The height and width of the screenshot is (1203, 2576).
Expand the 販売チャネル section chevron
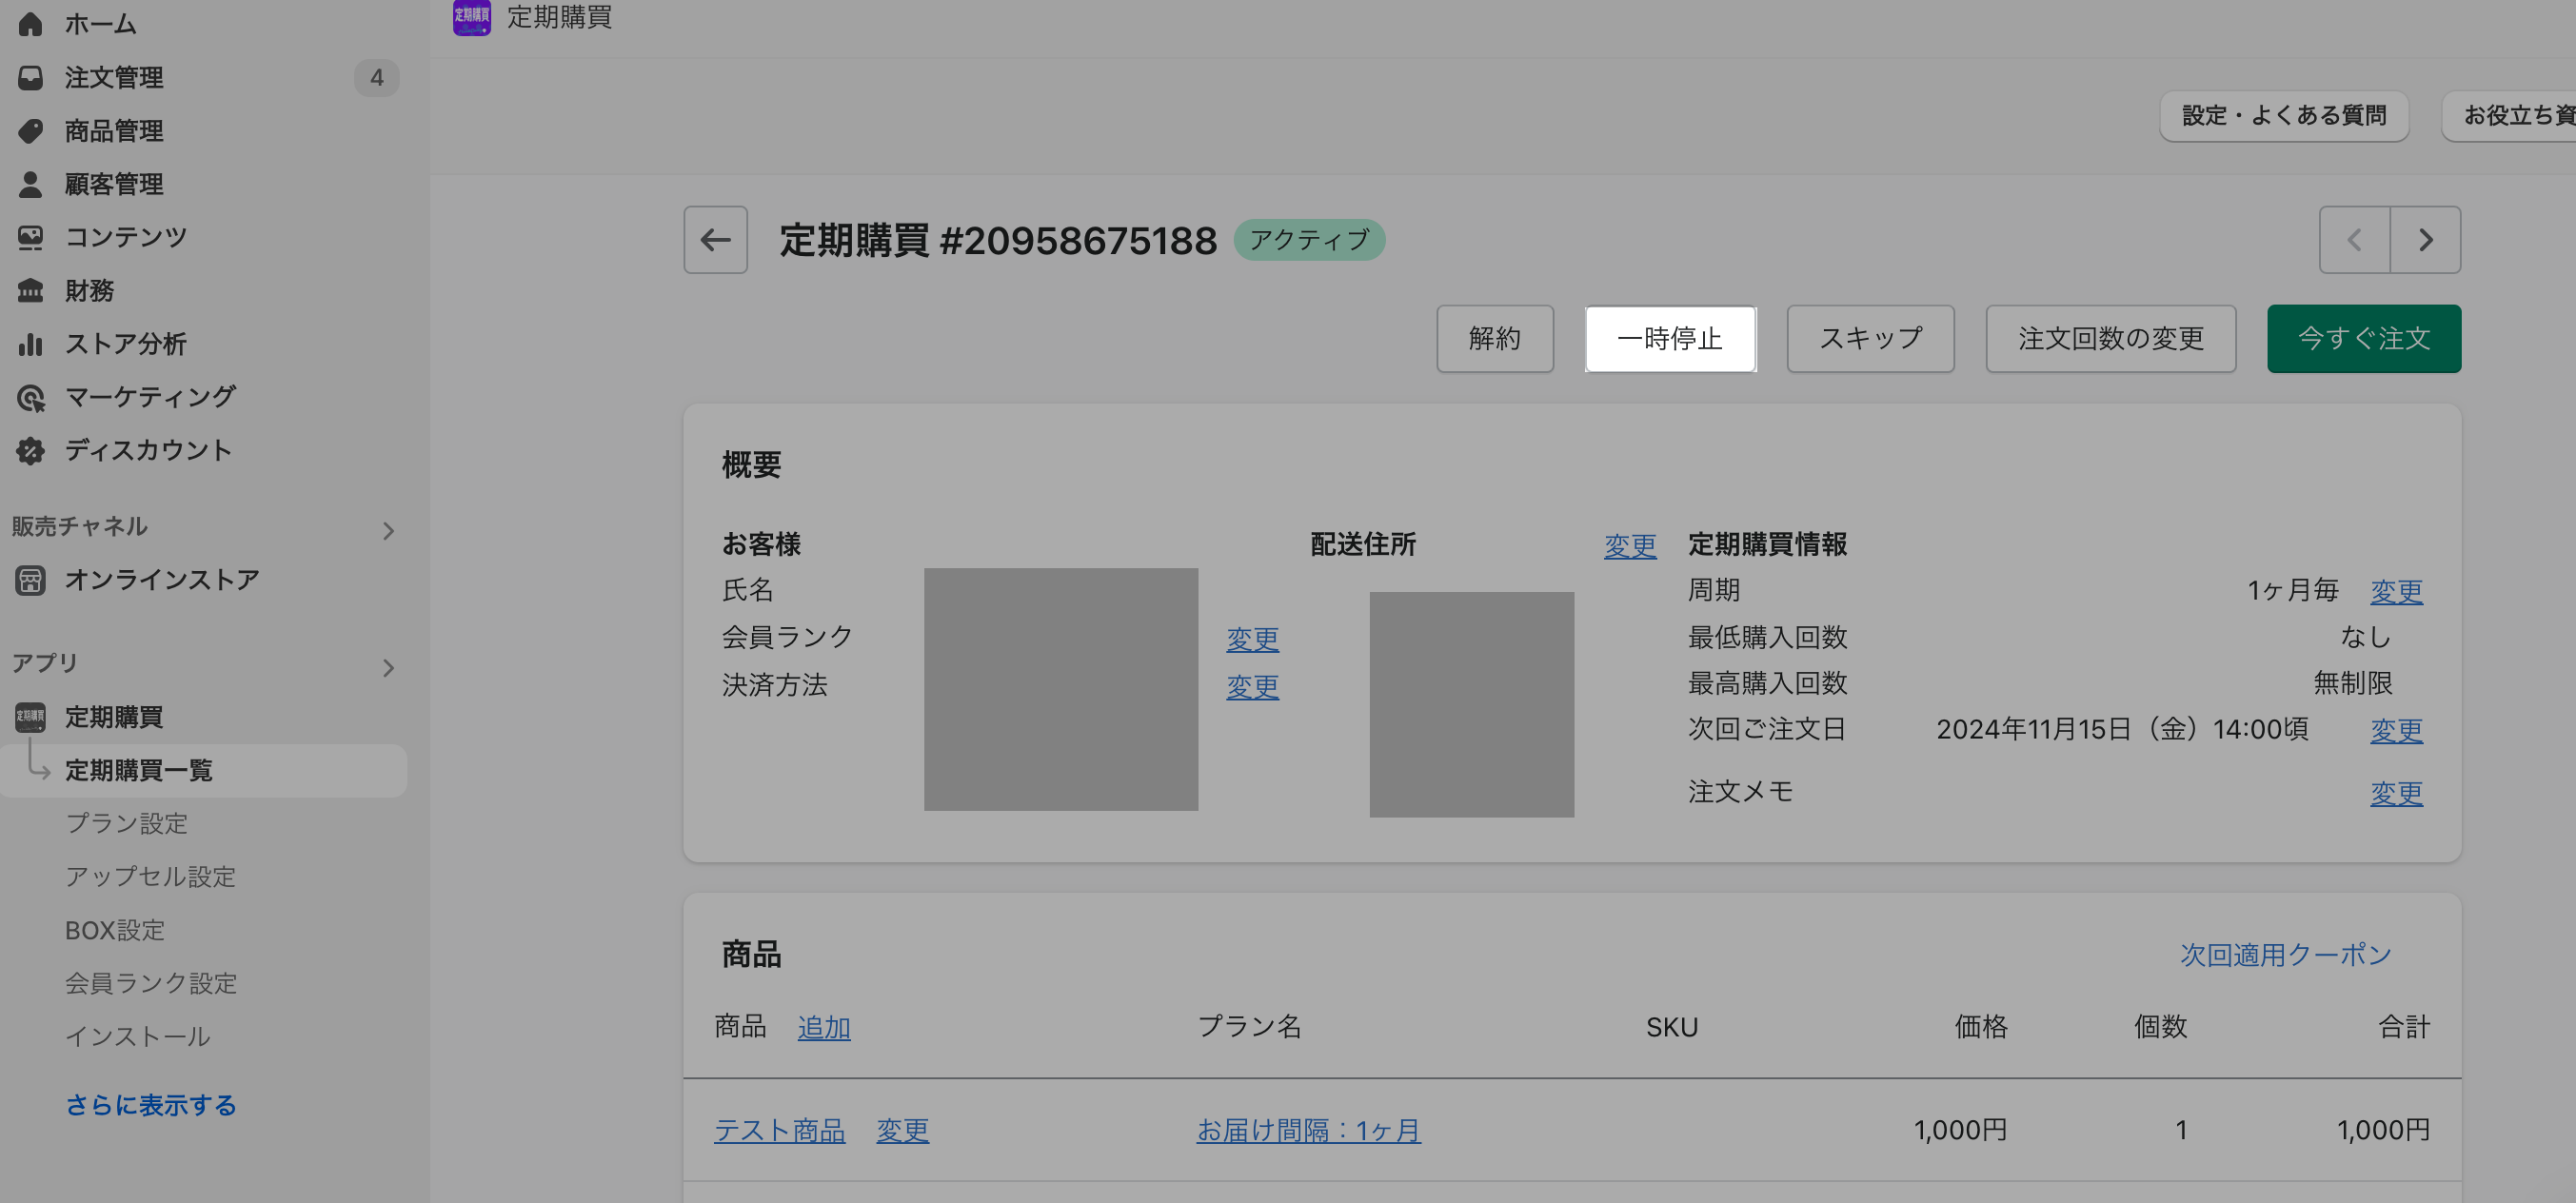(x=388, y=531)
